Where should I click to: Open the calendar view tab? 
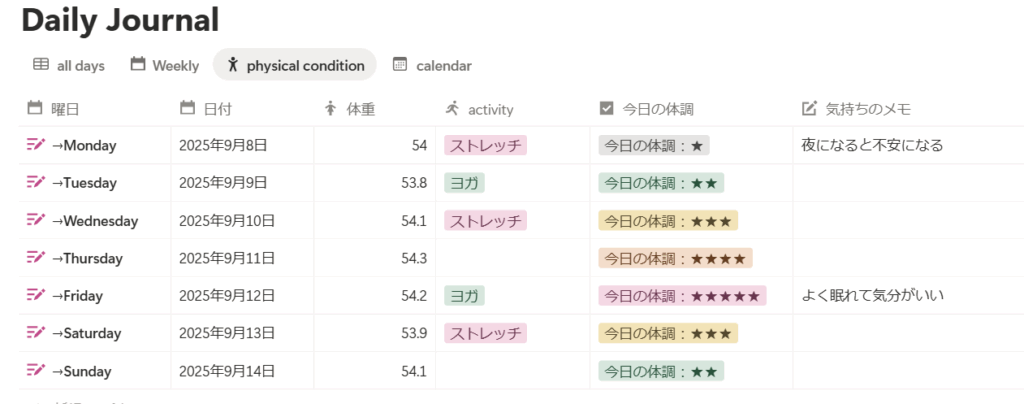(432, 65)
